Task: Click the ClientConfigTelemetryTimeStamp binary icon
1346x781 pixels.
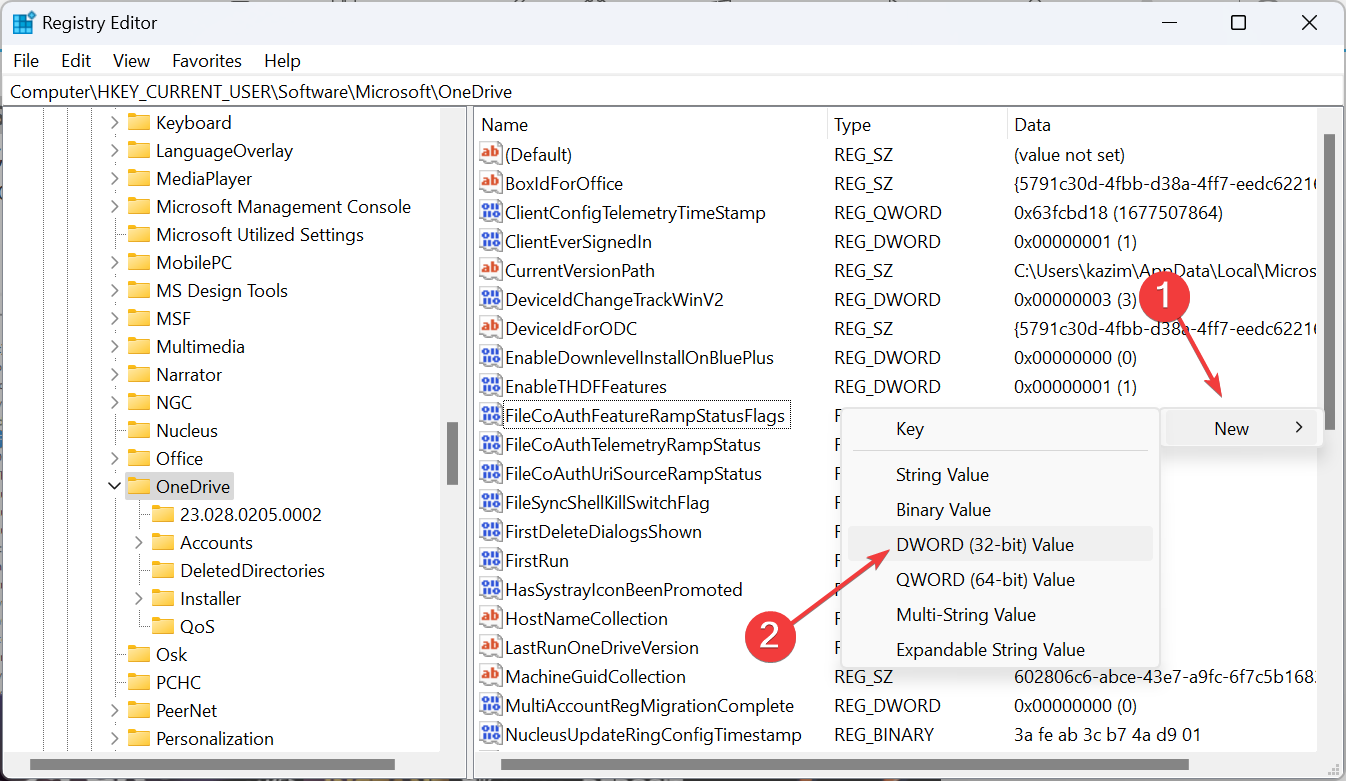Action: (490, 212)
